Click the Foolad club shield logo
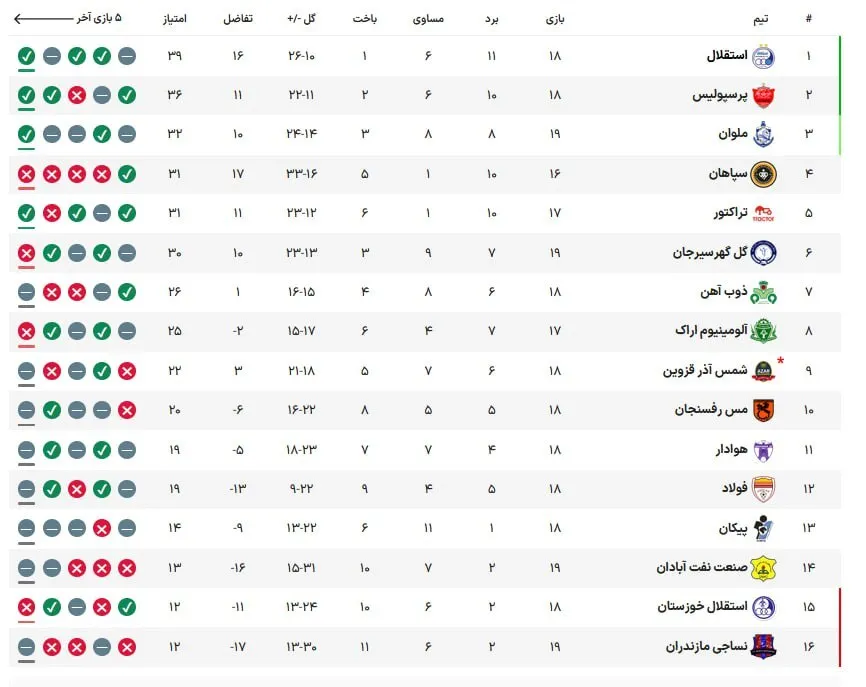866x687 pixels. click(x=764, y=489)
